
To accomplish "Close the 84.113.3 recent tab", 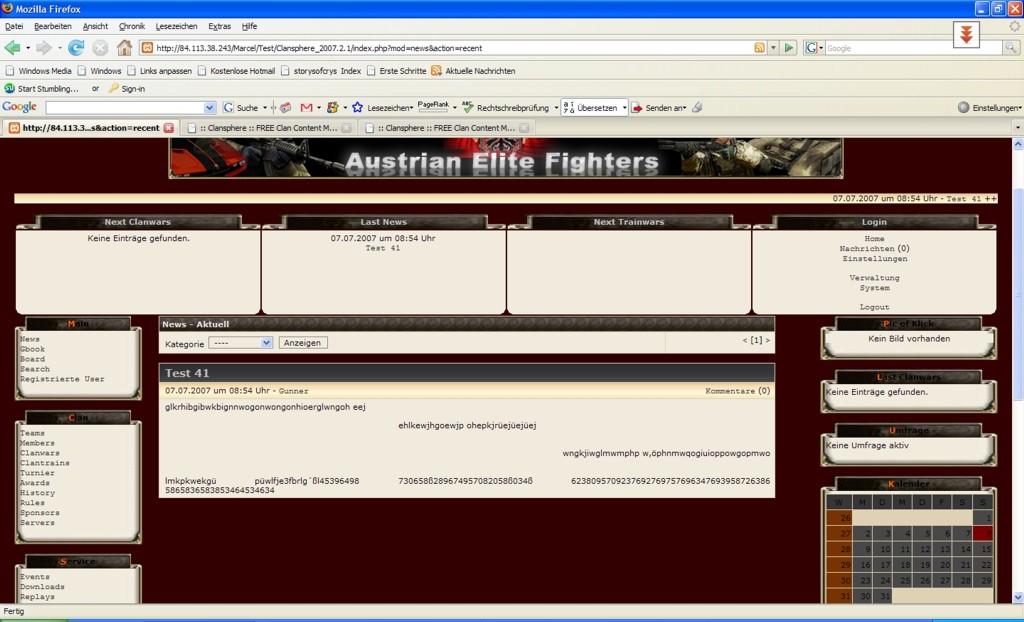I will (x=168, y=127).
